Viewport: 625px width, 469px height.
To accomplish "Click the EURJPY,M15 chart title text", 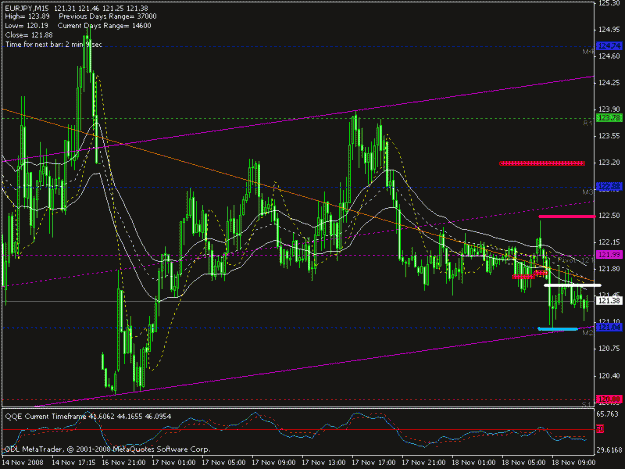I will [x=27, y=8].
